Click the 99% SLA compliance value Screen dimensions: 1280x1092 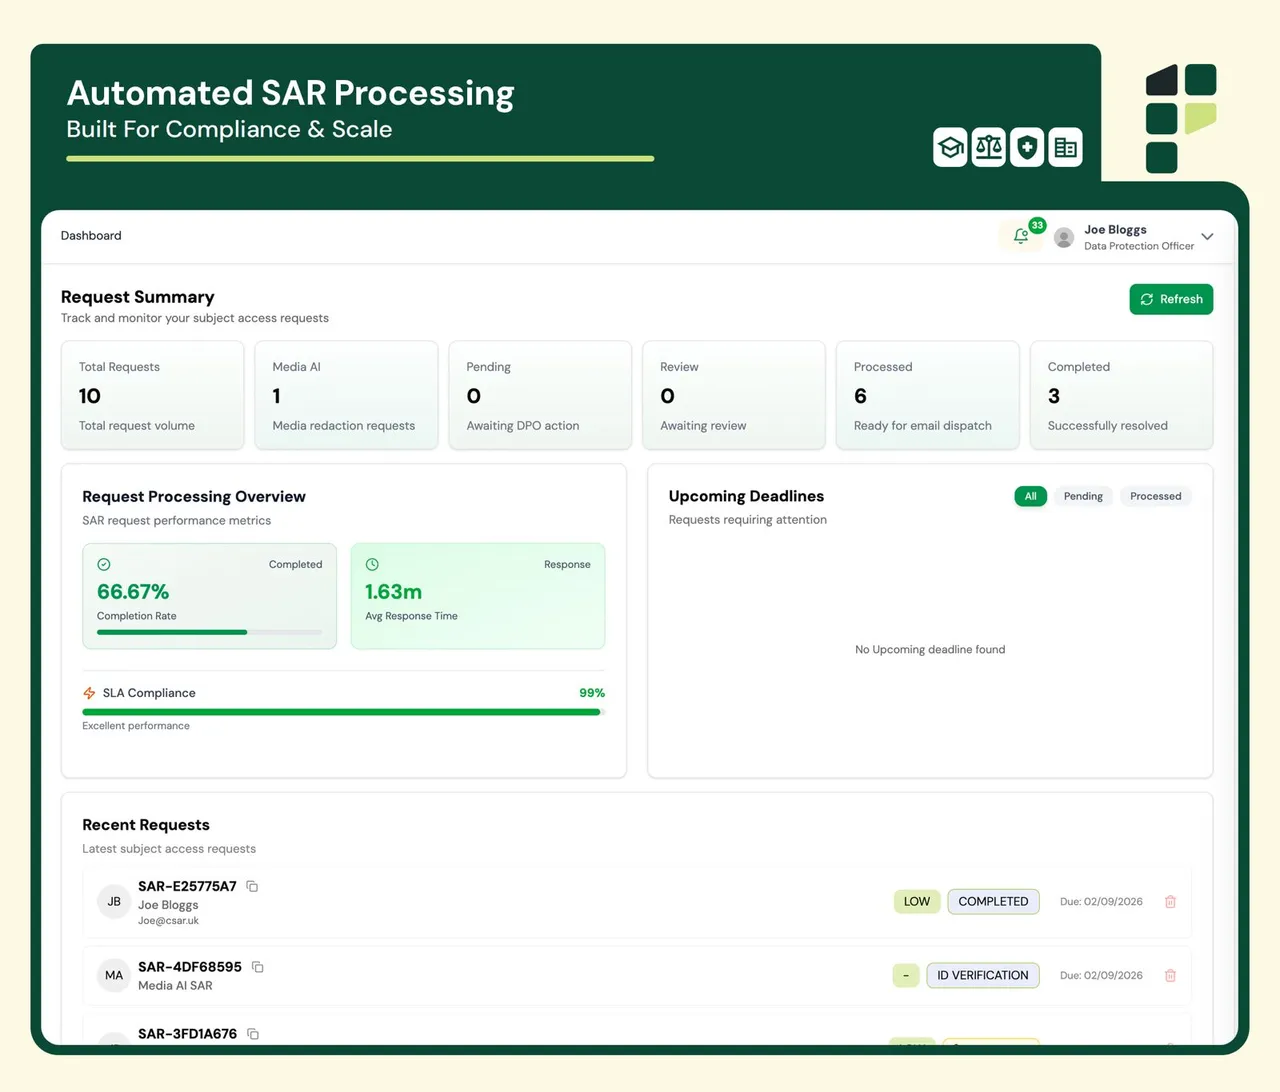coord(592,693)
